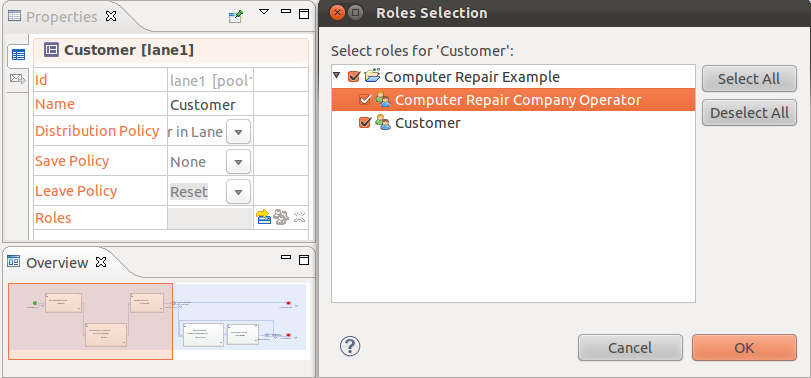Select the Overview tab

[57, 263]
